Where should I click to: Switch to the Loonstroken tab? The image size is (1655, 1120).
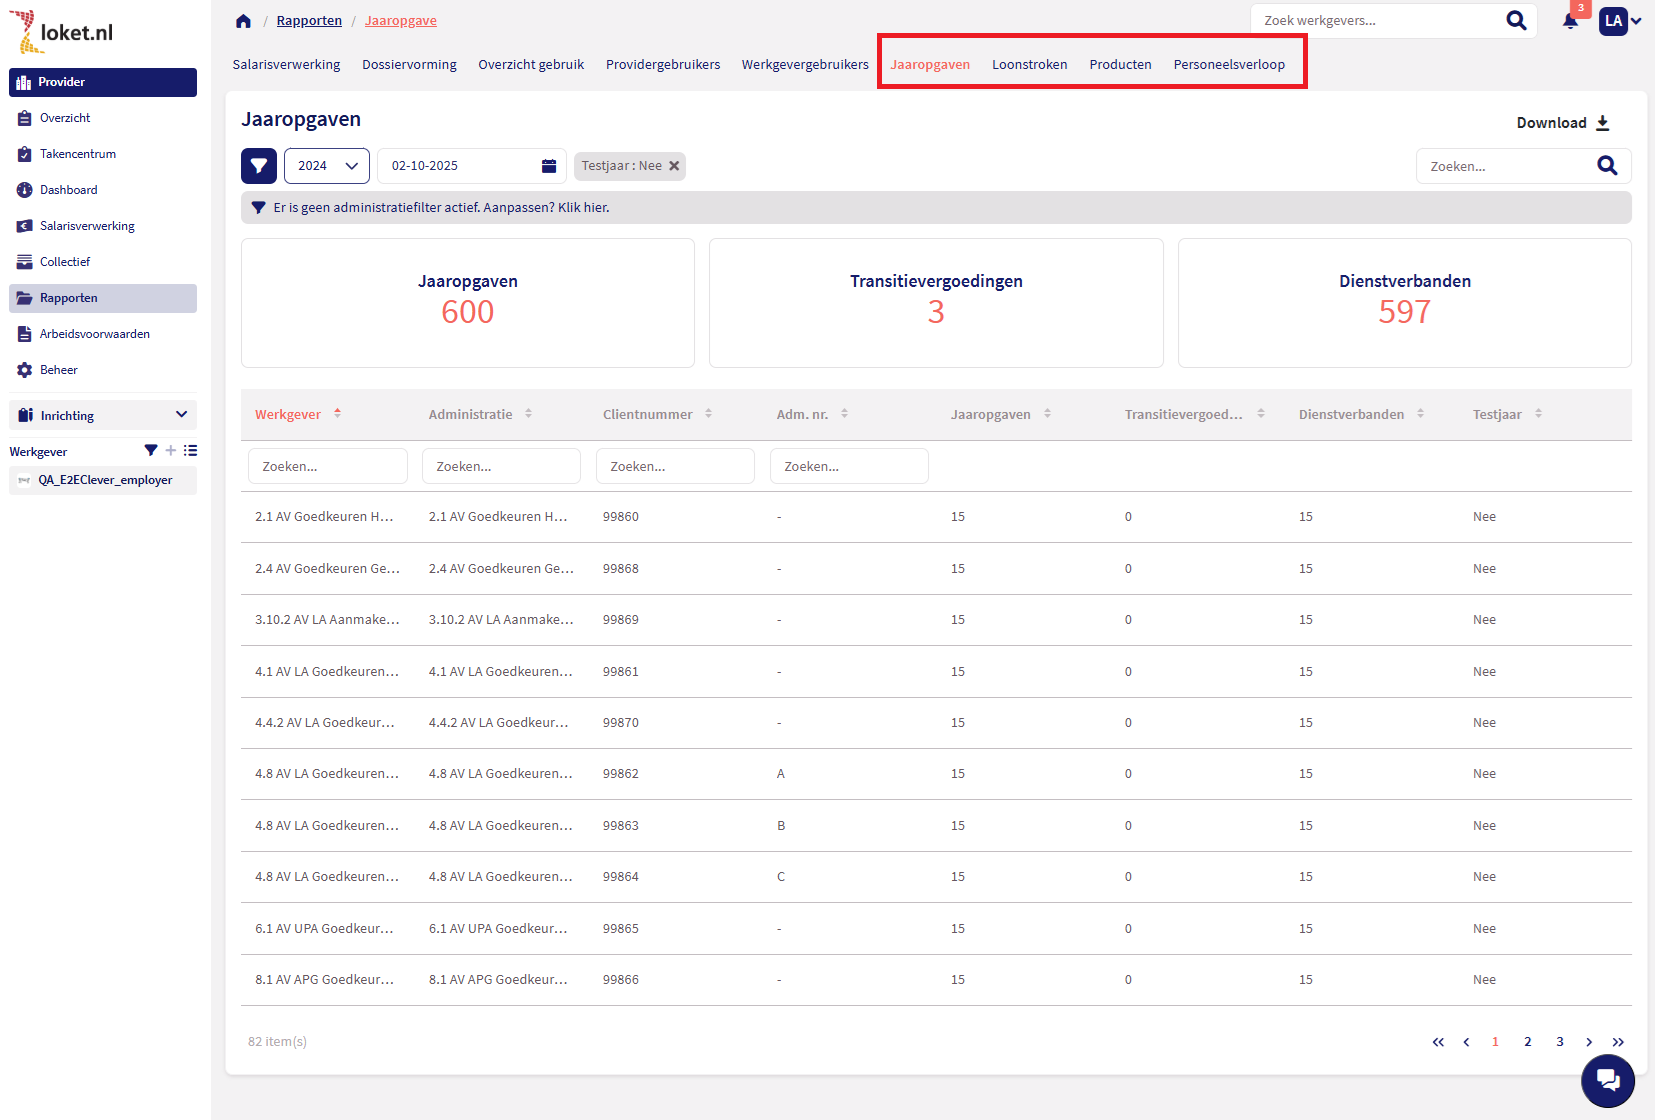(x=1029, y=64)
